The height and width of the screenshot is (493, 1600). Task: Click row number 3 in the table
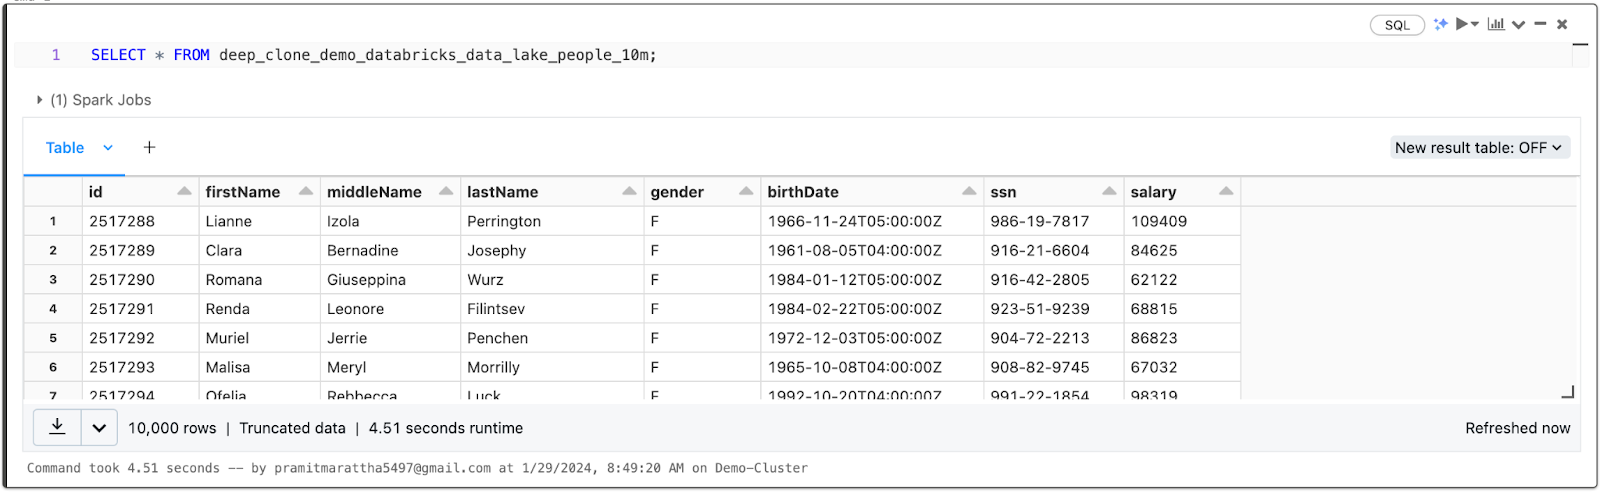click(53, 279)
